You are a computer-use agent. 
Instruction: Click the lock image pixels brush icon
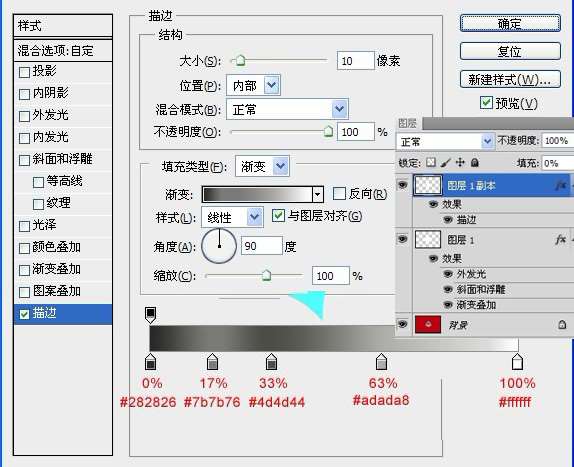coord(446,162)
